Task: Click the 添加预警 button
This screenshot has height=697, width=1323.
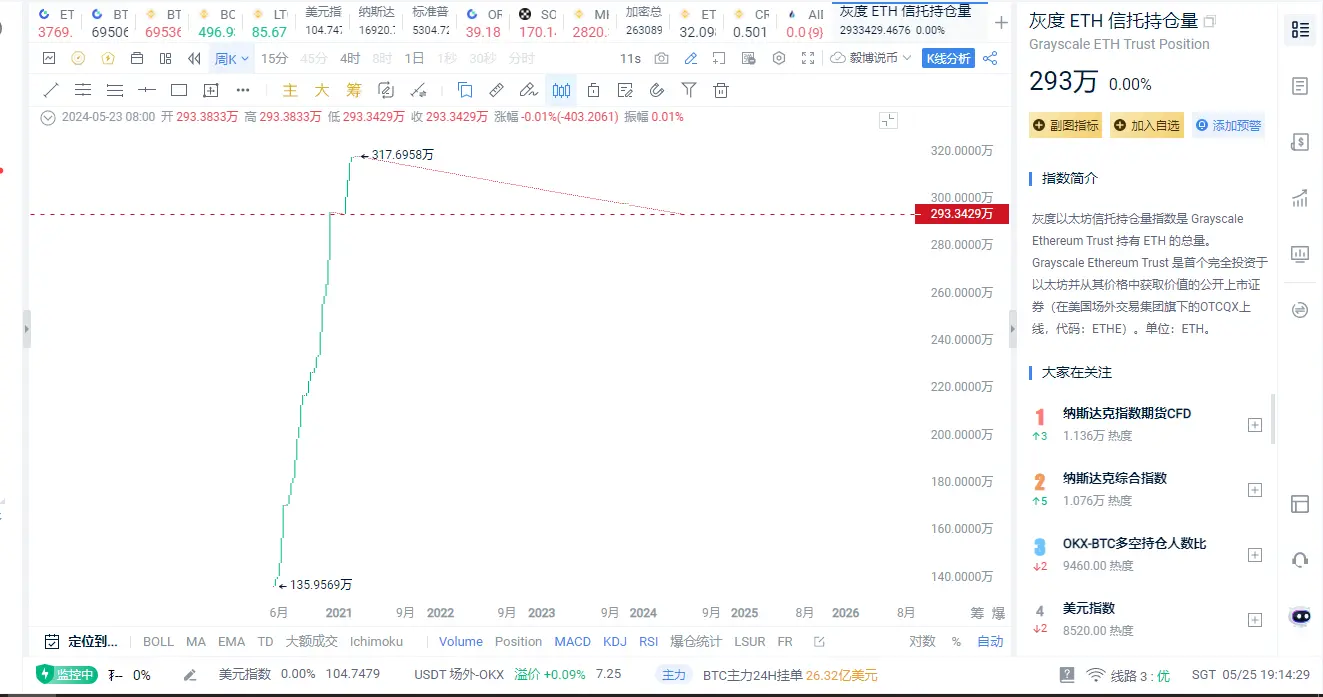Action: pyautogui.click(x=1228, y=126)
